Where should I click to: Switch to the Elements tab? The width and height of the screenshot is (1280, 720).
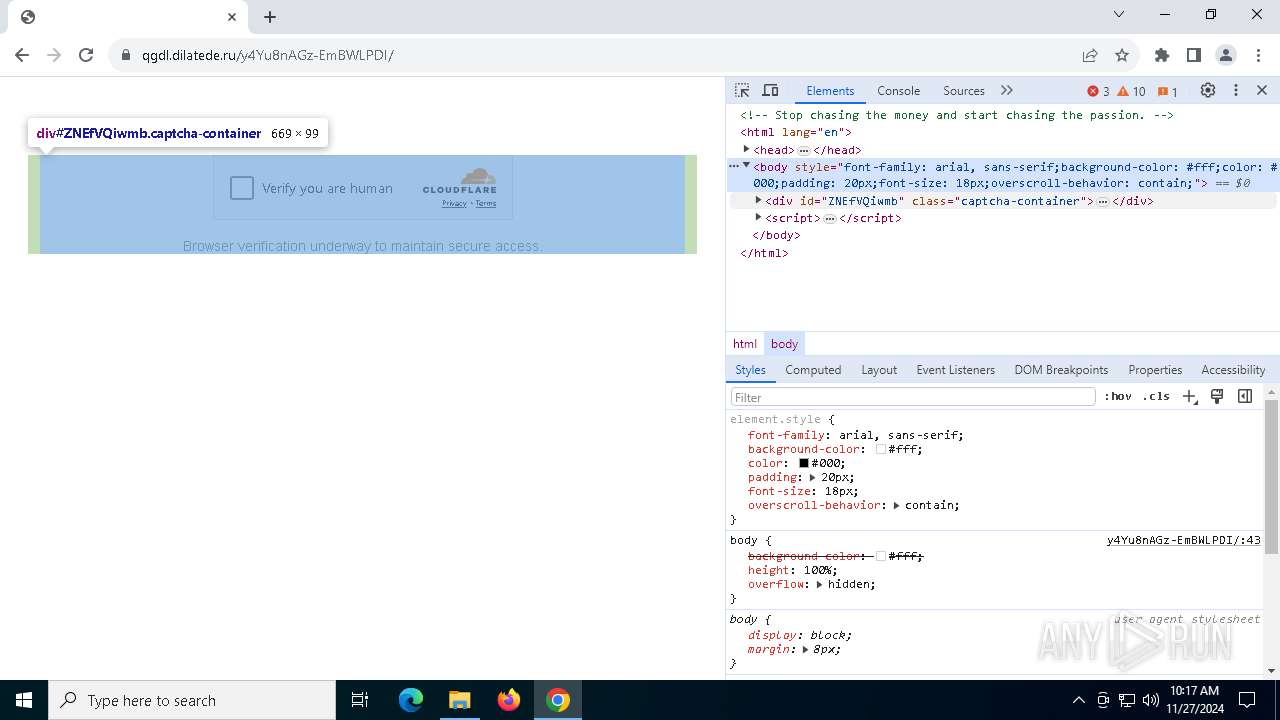tap(830, 90)
